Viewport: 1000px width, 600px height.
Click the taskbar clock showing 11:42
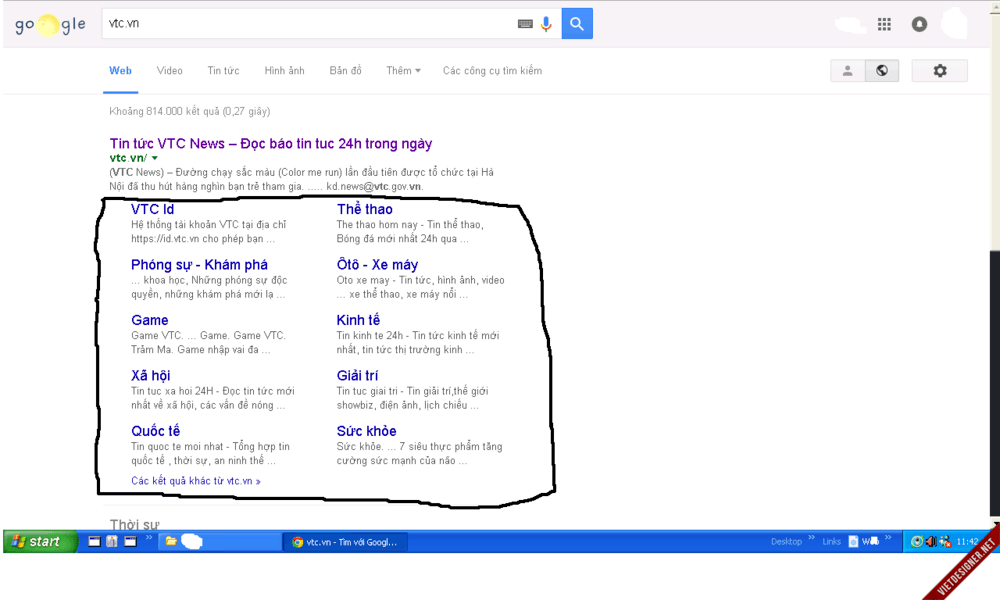pyautogui.click(x=967, y=542)
